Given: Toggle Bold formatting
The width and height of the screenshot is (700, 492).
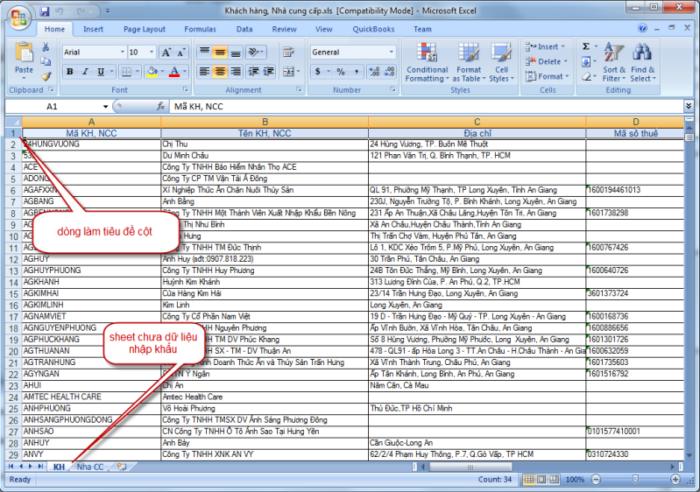Looking at the screenshot, I should 70,72.
